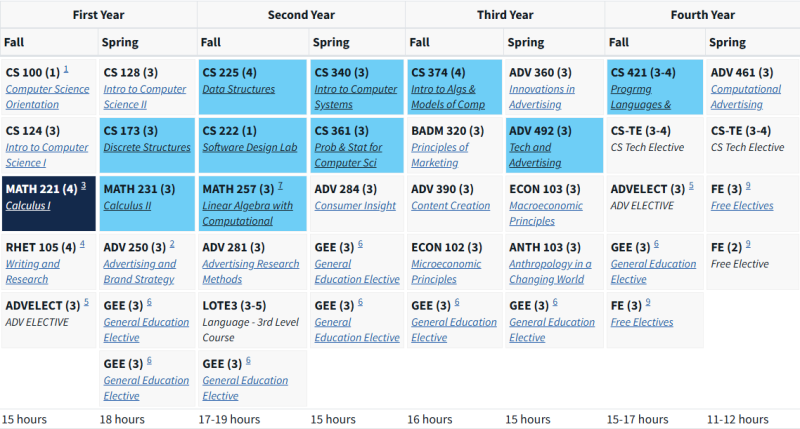This screenshot has height=429, width=800.
Task: Open Innovations in Advertising link
Action: point(542,96)
